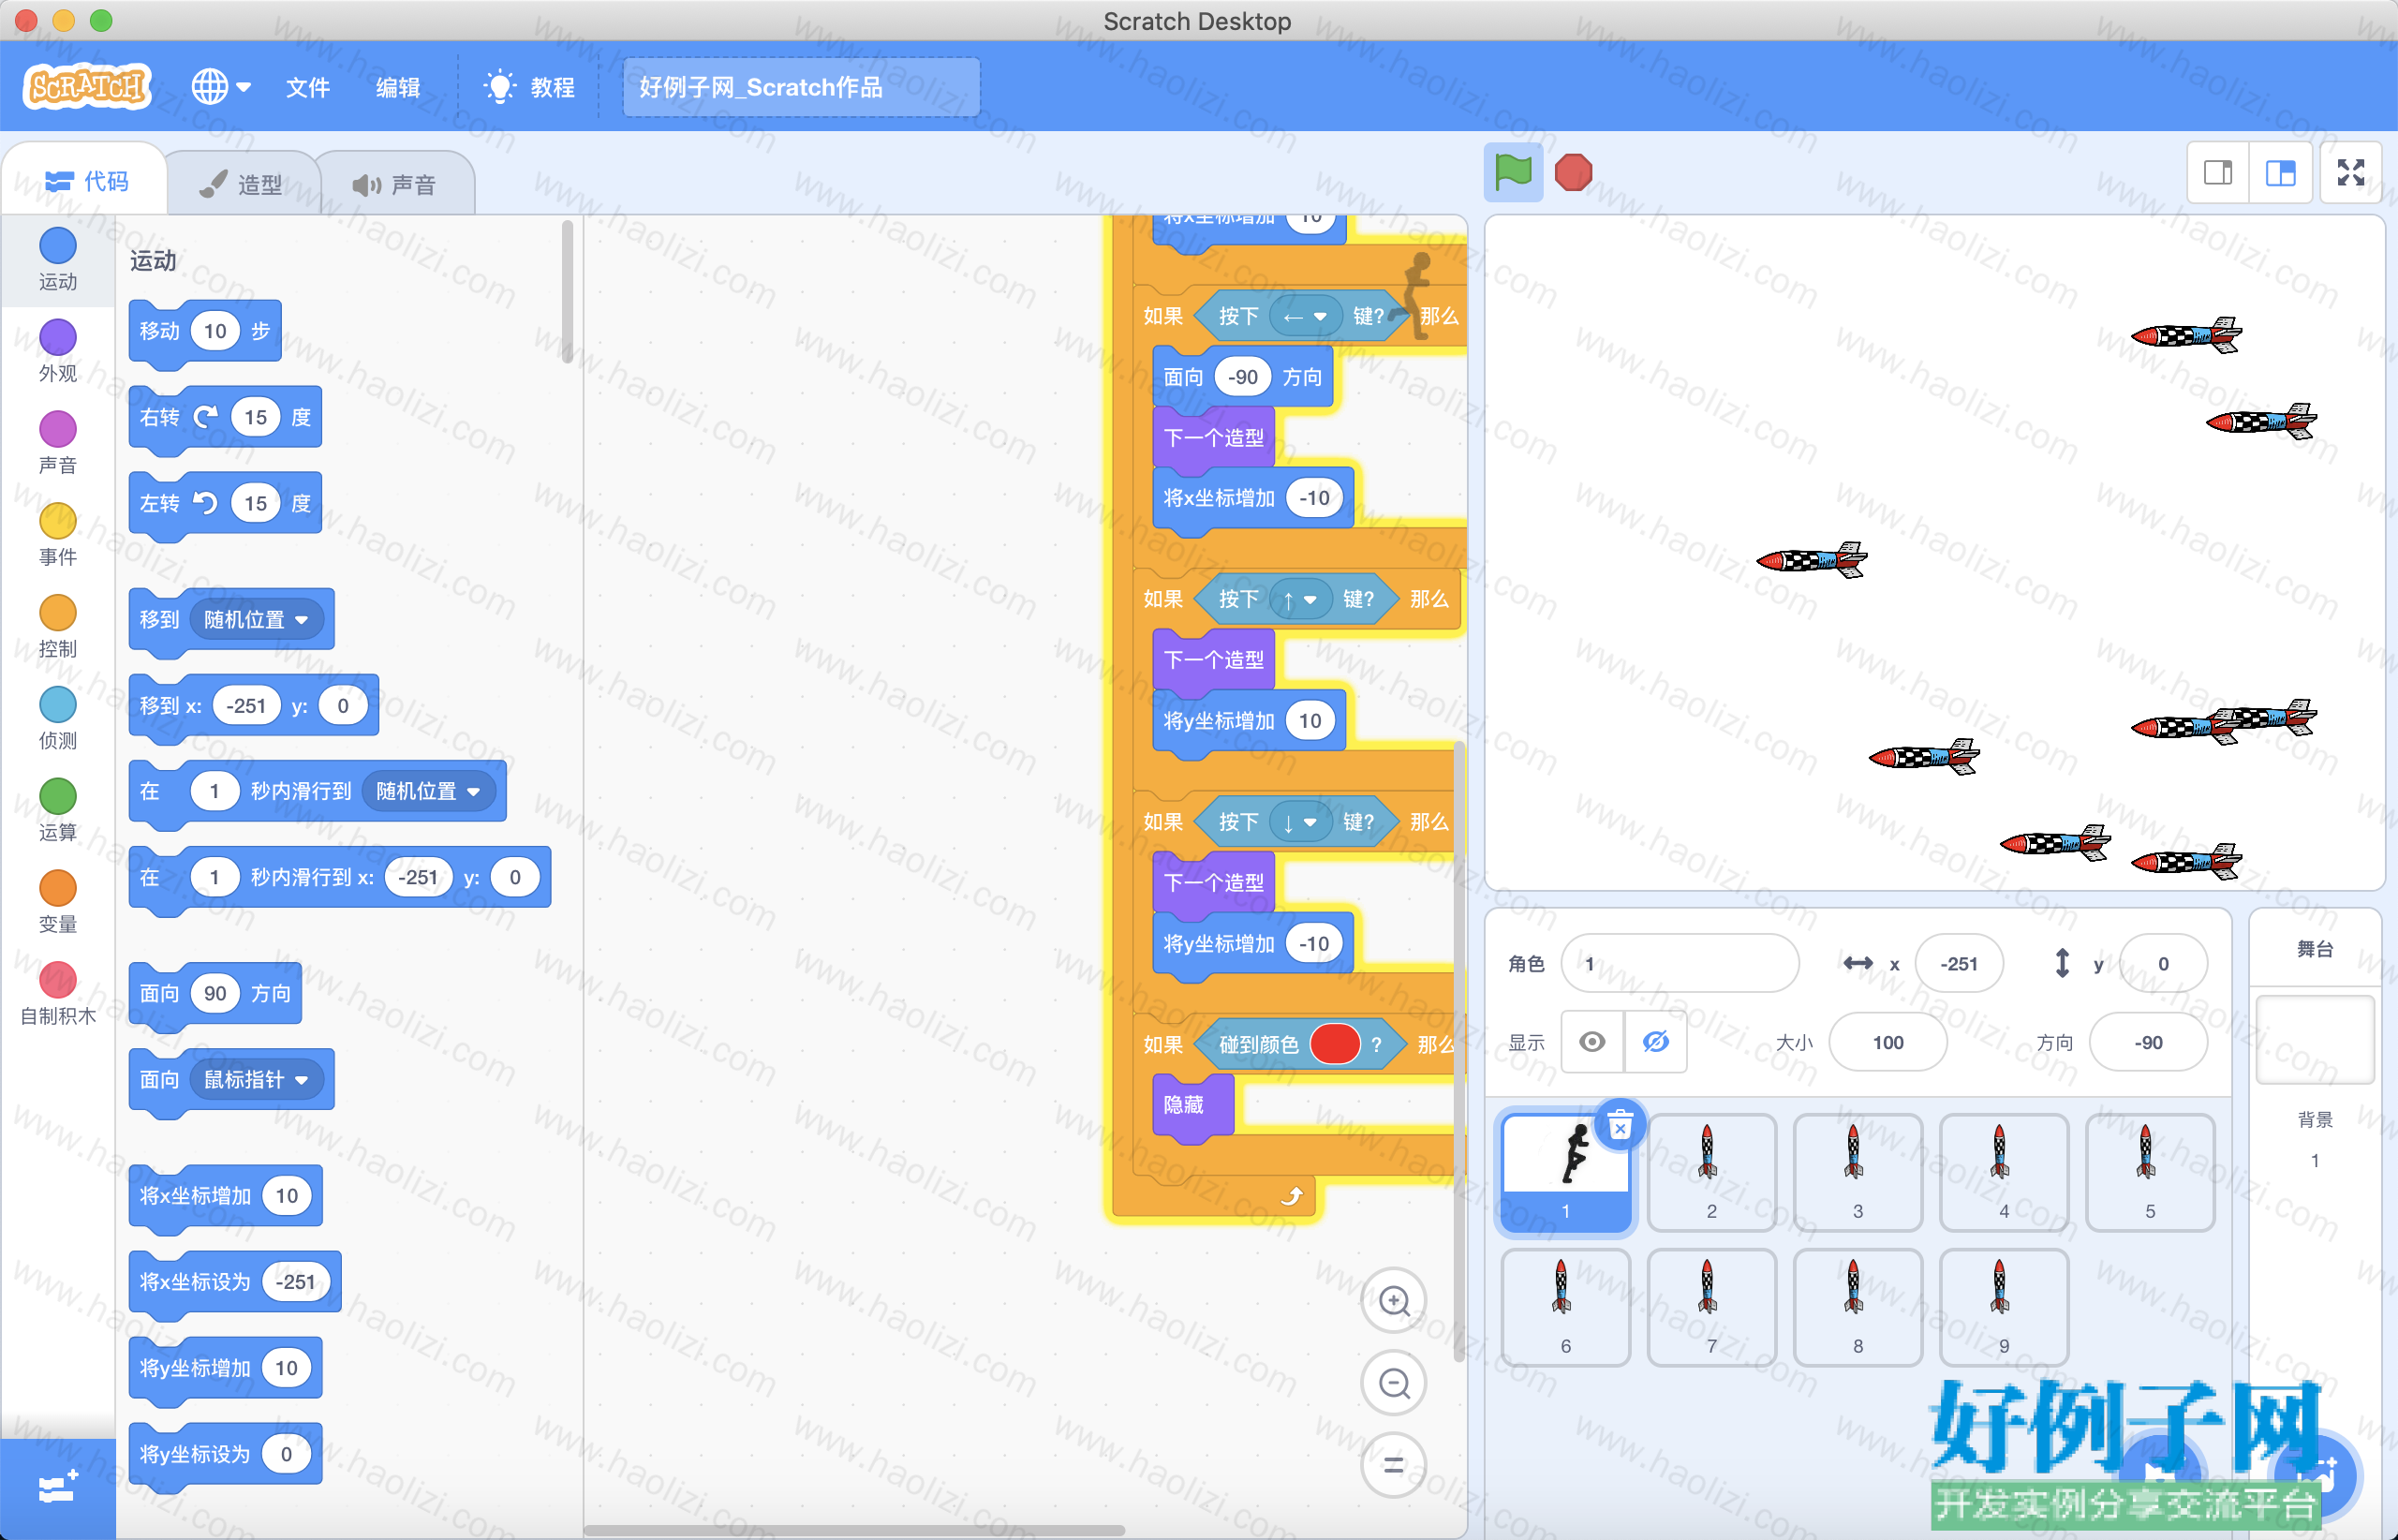Enter full screen stage mode

tap(2350, 173)
